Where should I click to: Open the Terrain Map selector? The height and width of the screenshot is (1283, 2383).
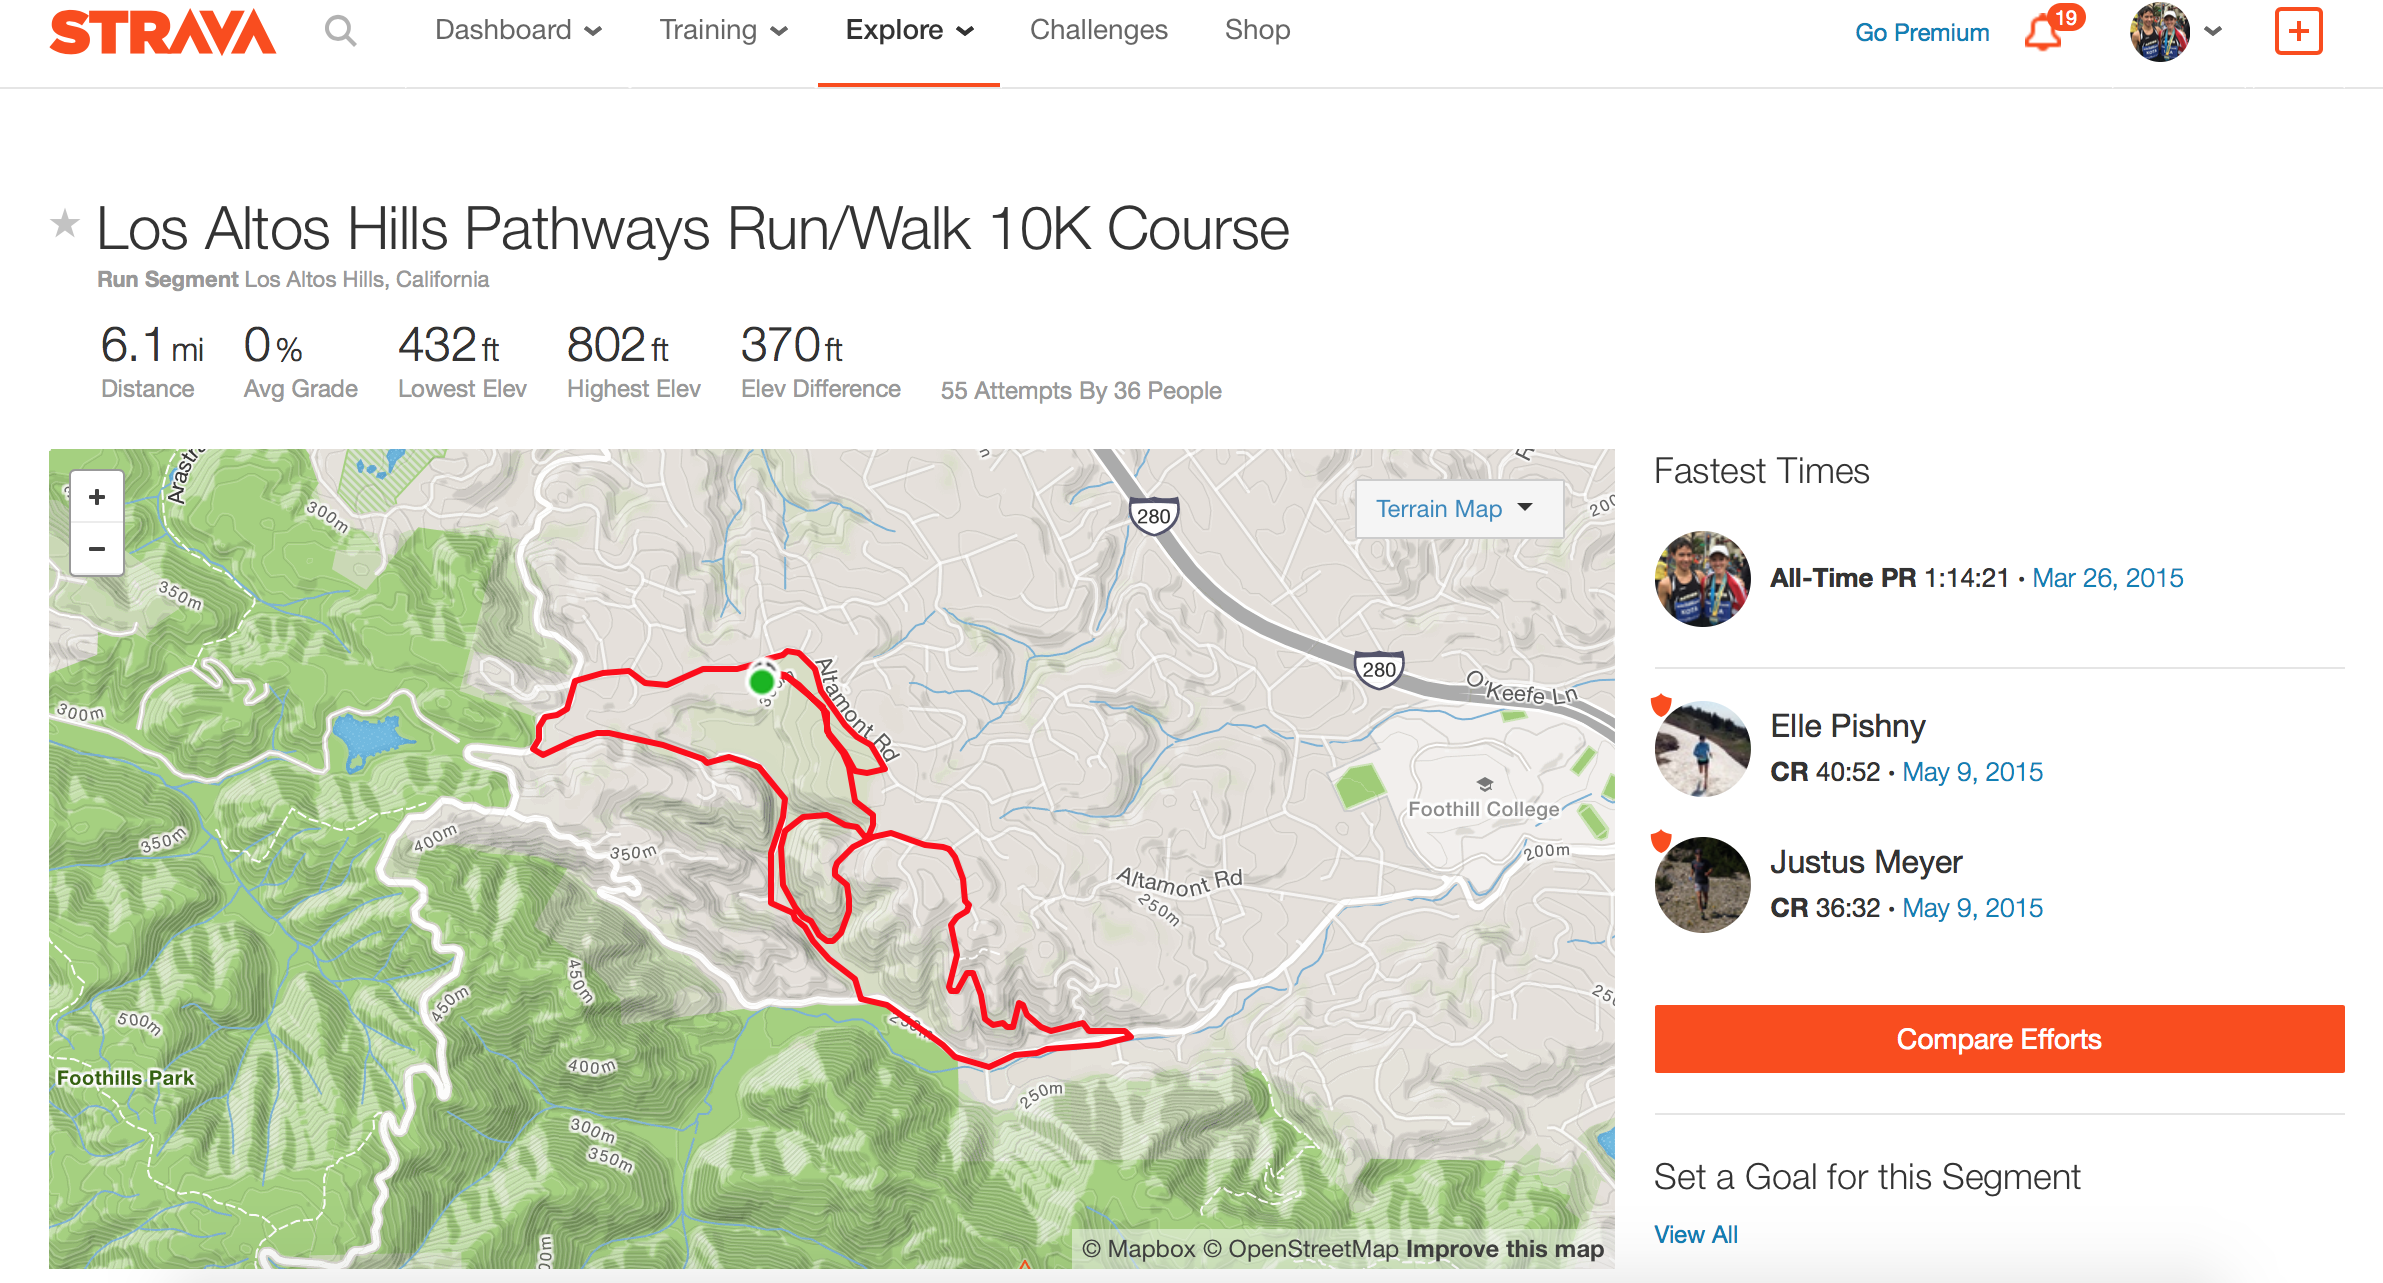tap(1457, 508)
